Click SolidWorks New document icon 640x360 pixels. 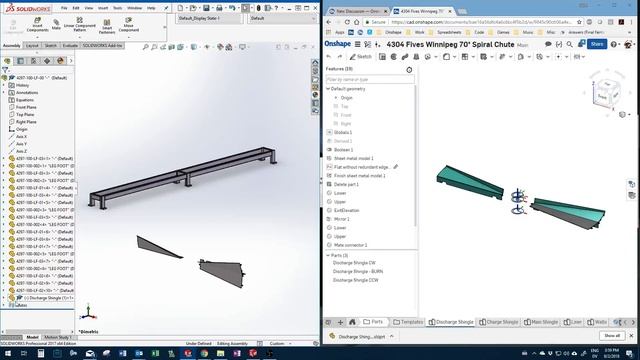pyautogui.click(x=180, y=8)
